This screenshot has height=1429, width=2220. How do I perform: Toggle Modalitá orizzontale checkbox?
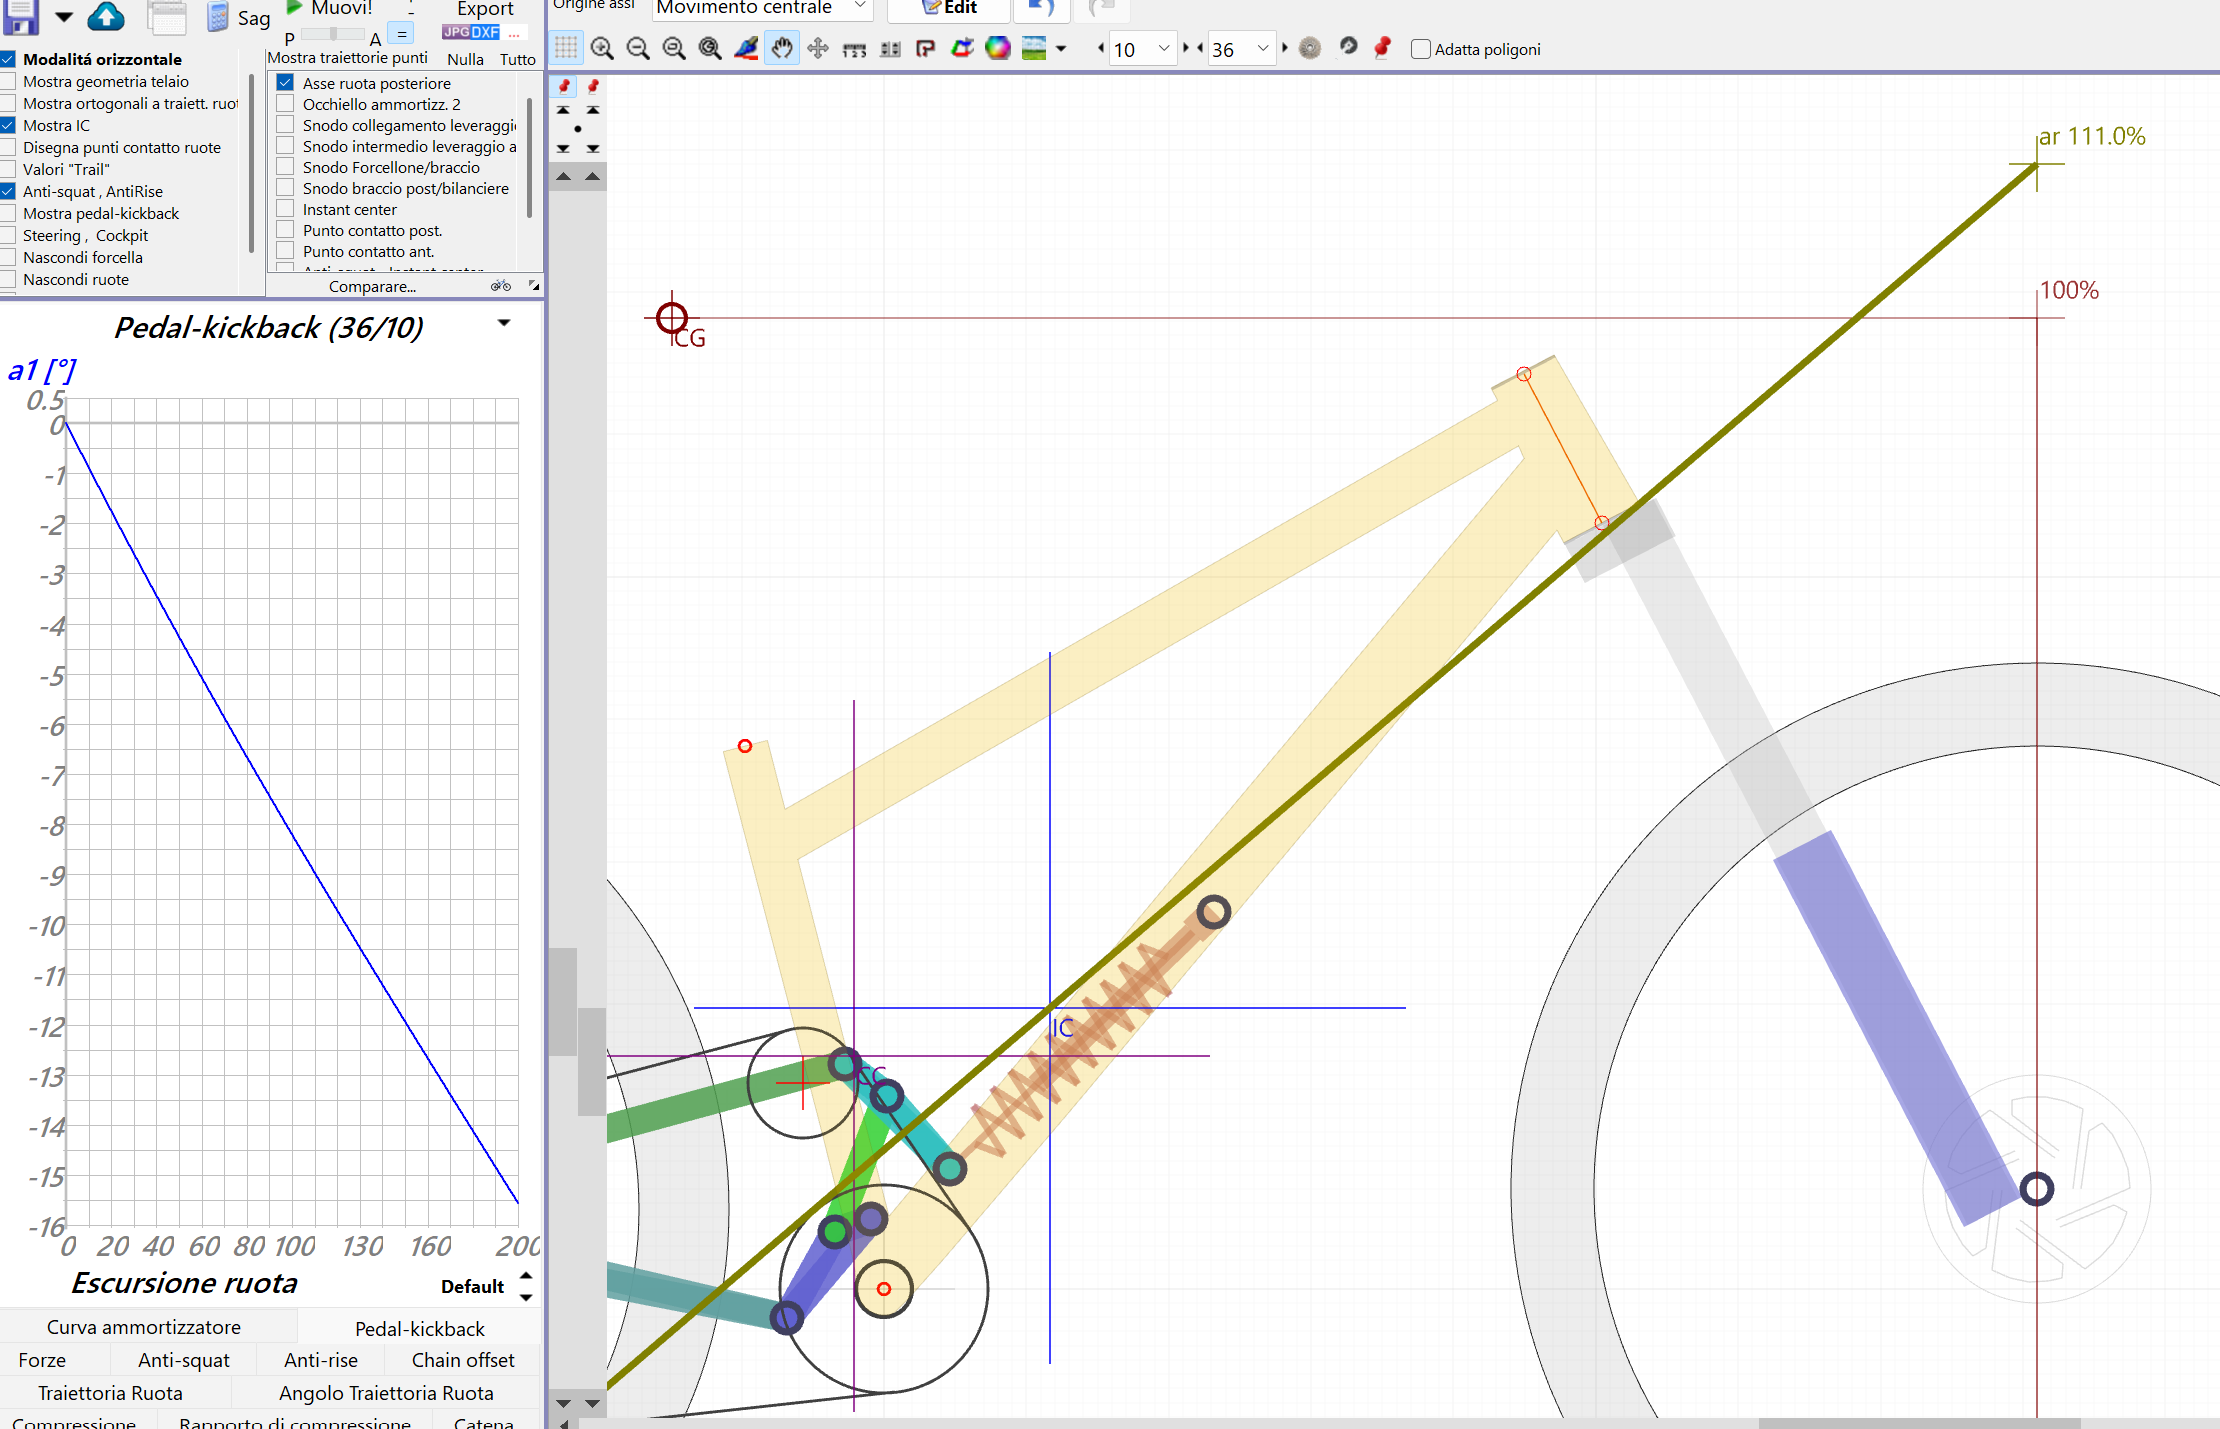(8, 59)
